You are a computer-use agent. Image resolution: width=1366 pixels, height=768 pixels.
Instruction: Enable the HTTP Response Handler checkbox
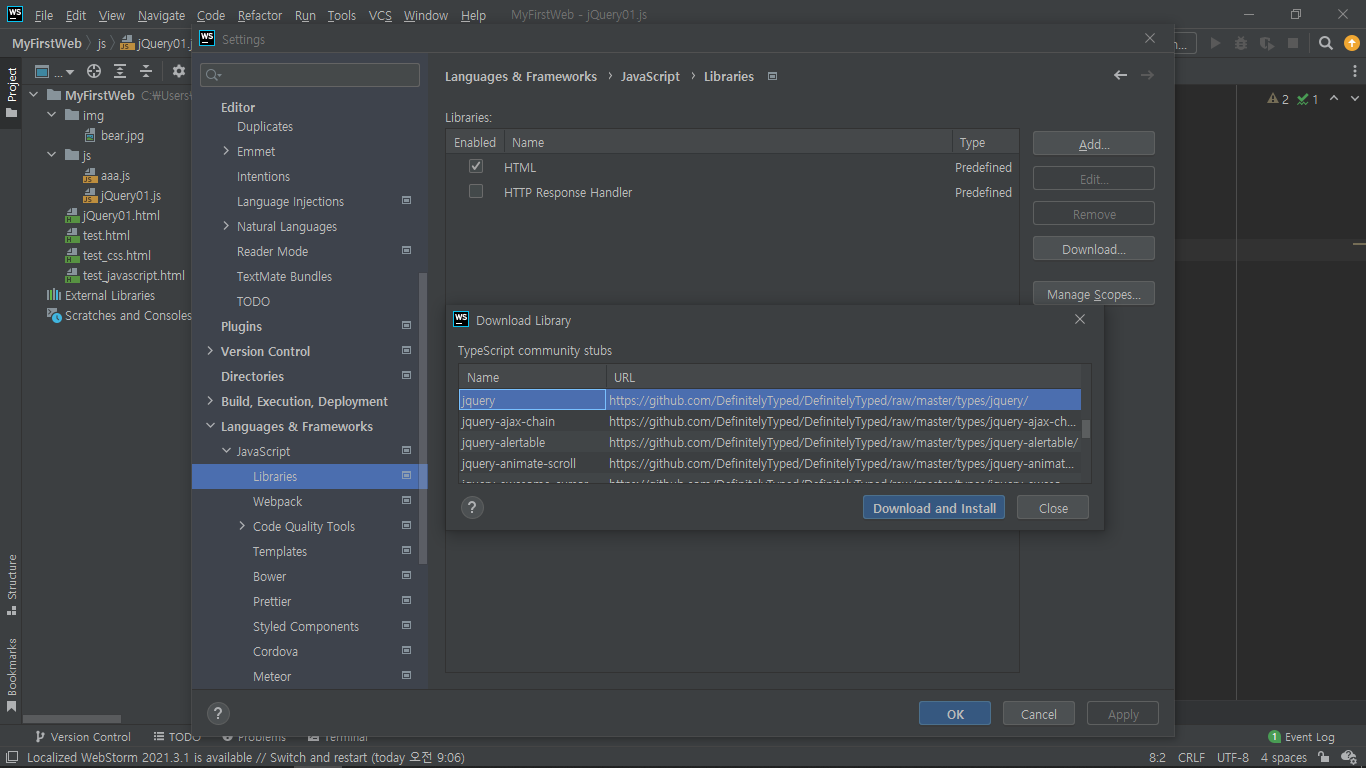click(x=476, y=192)
